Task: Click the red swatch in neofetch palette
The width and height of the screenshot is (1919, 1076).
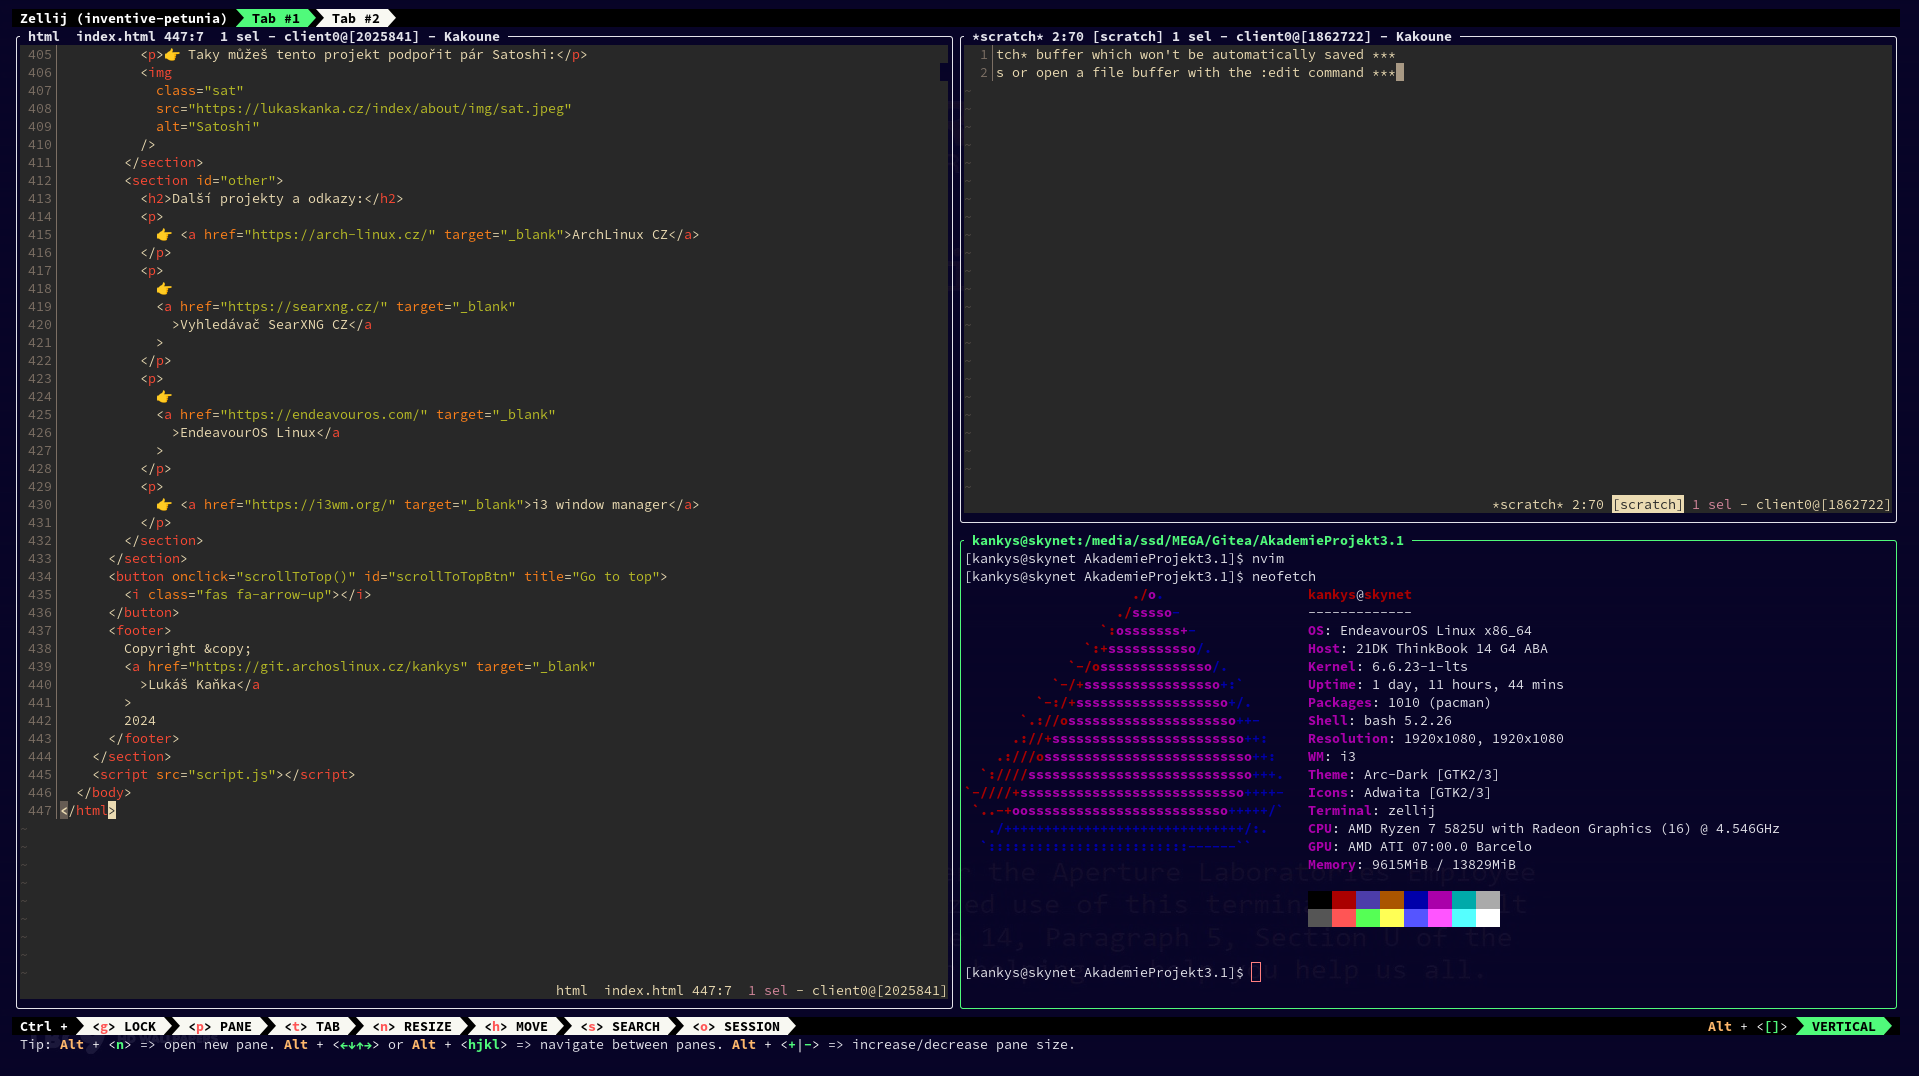Action: click(x=1343, y=900)
